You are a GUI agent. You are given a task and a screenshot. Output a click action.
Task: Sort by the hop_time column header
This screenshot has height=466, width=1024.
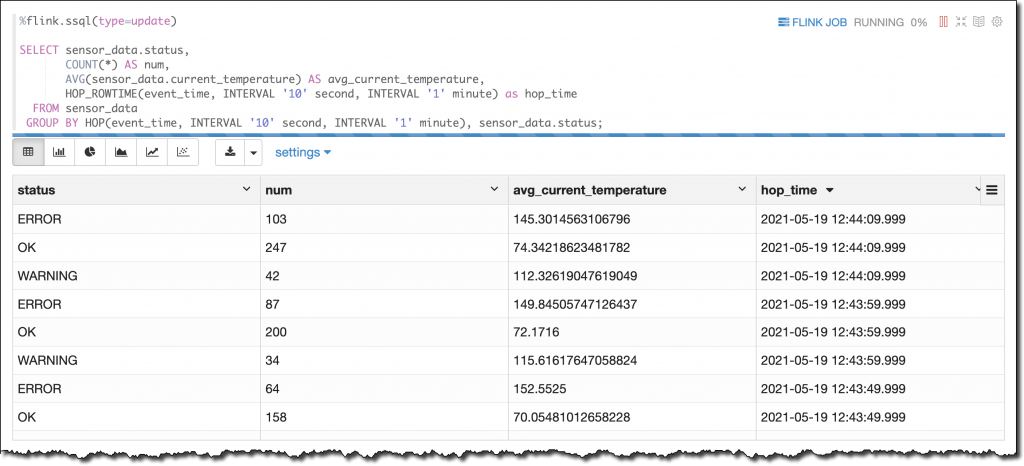point(789,190)
